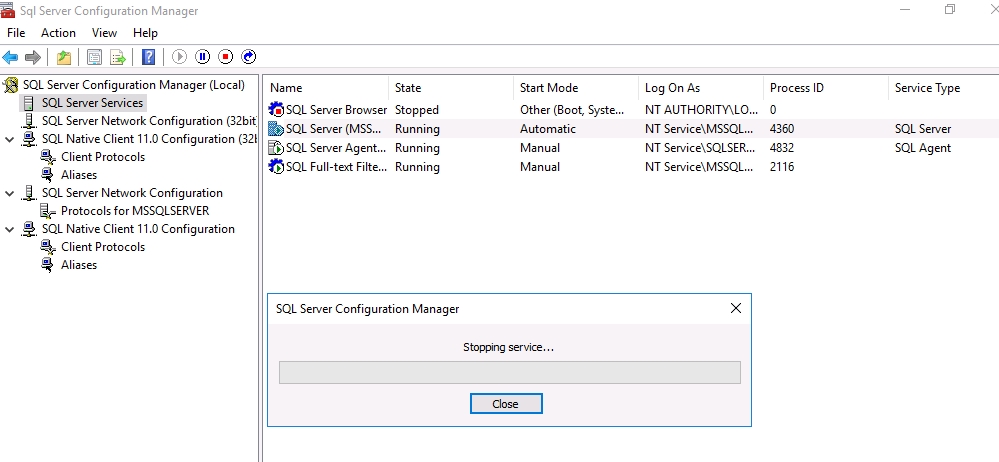
Task: Click the NT Service\SQLSER... log on cell
Action: point(700,148)
